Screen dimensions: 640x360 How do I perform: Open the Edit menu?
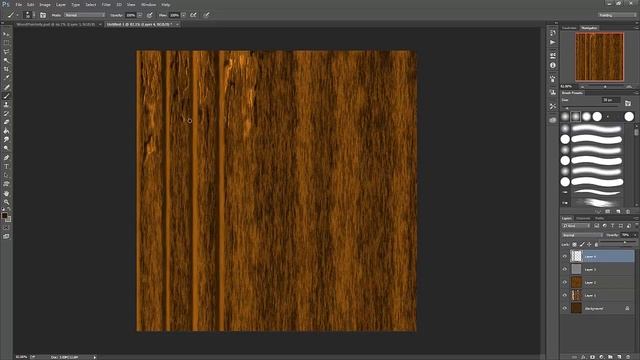31,4
